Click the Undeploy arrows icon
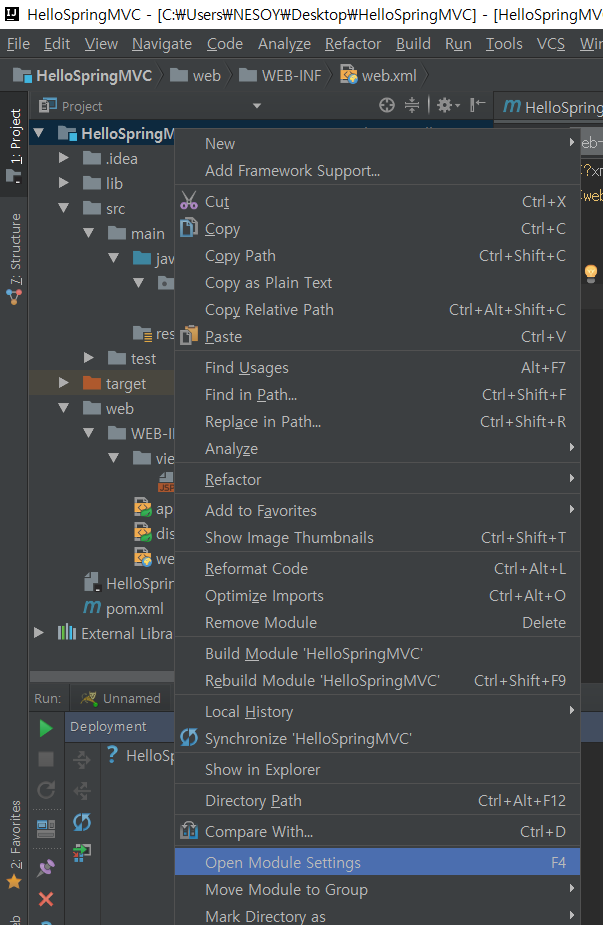The image size is (603, 925). tap(82, 790)
